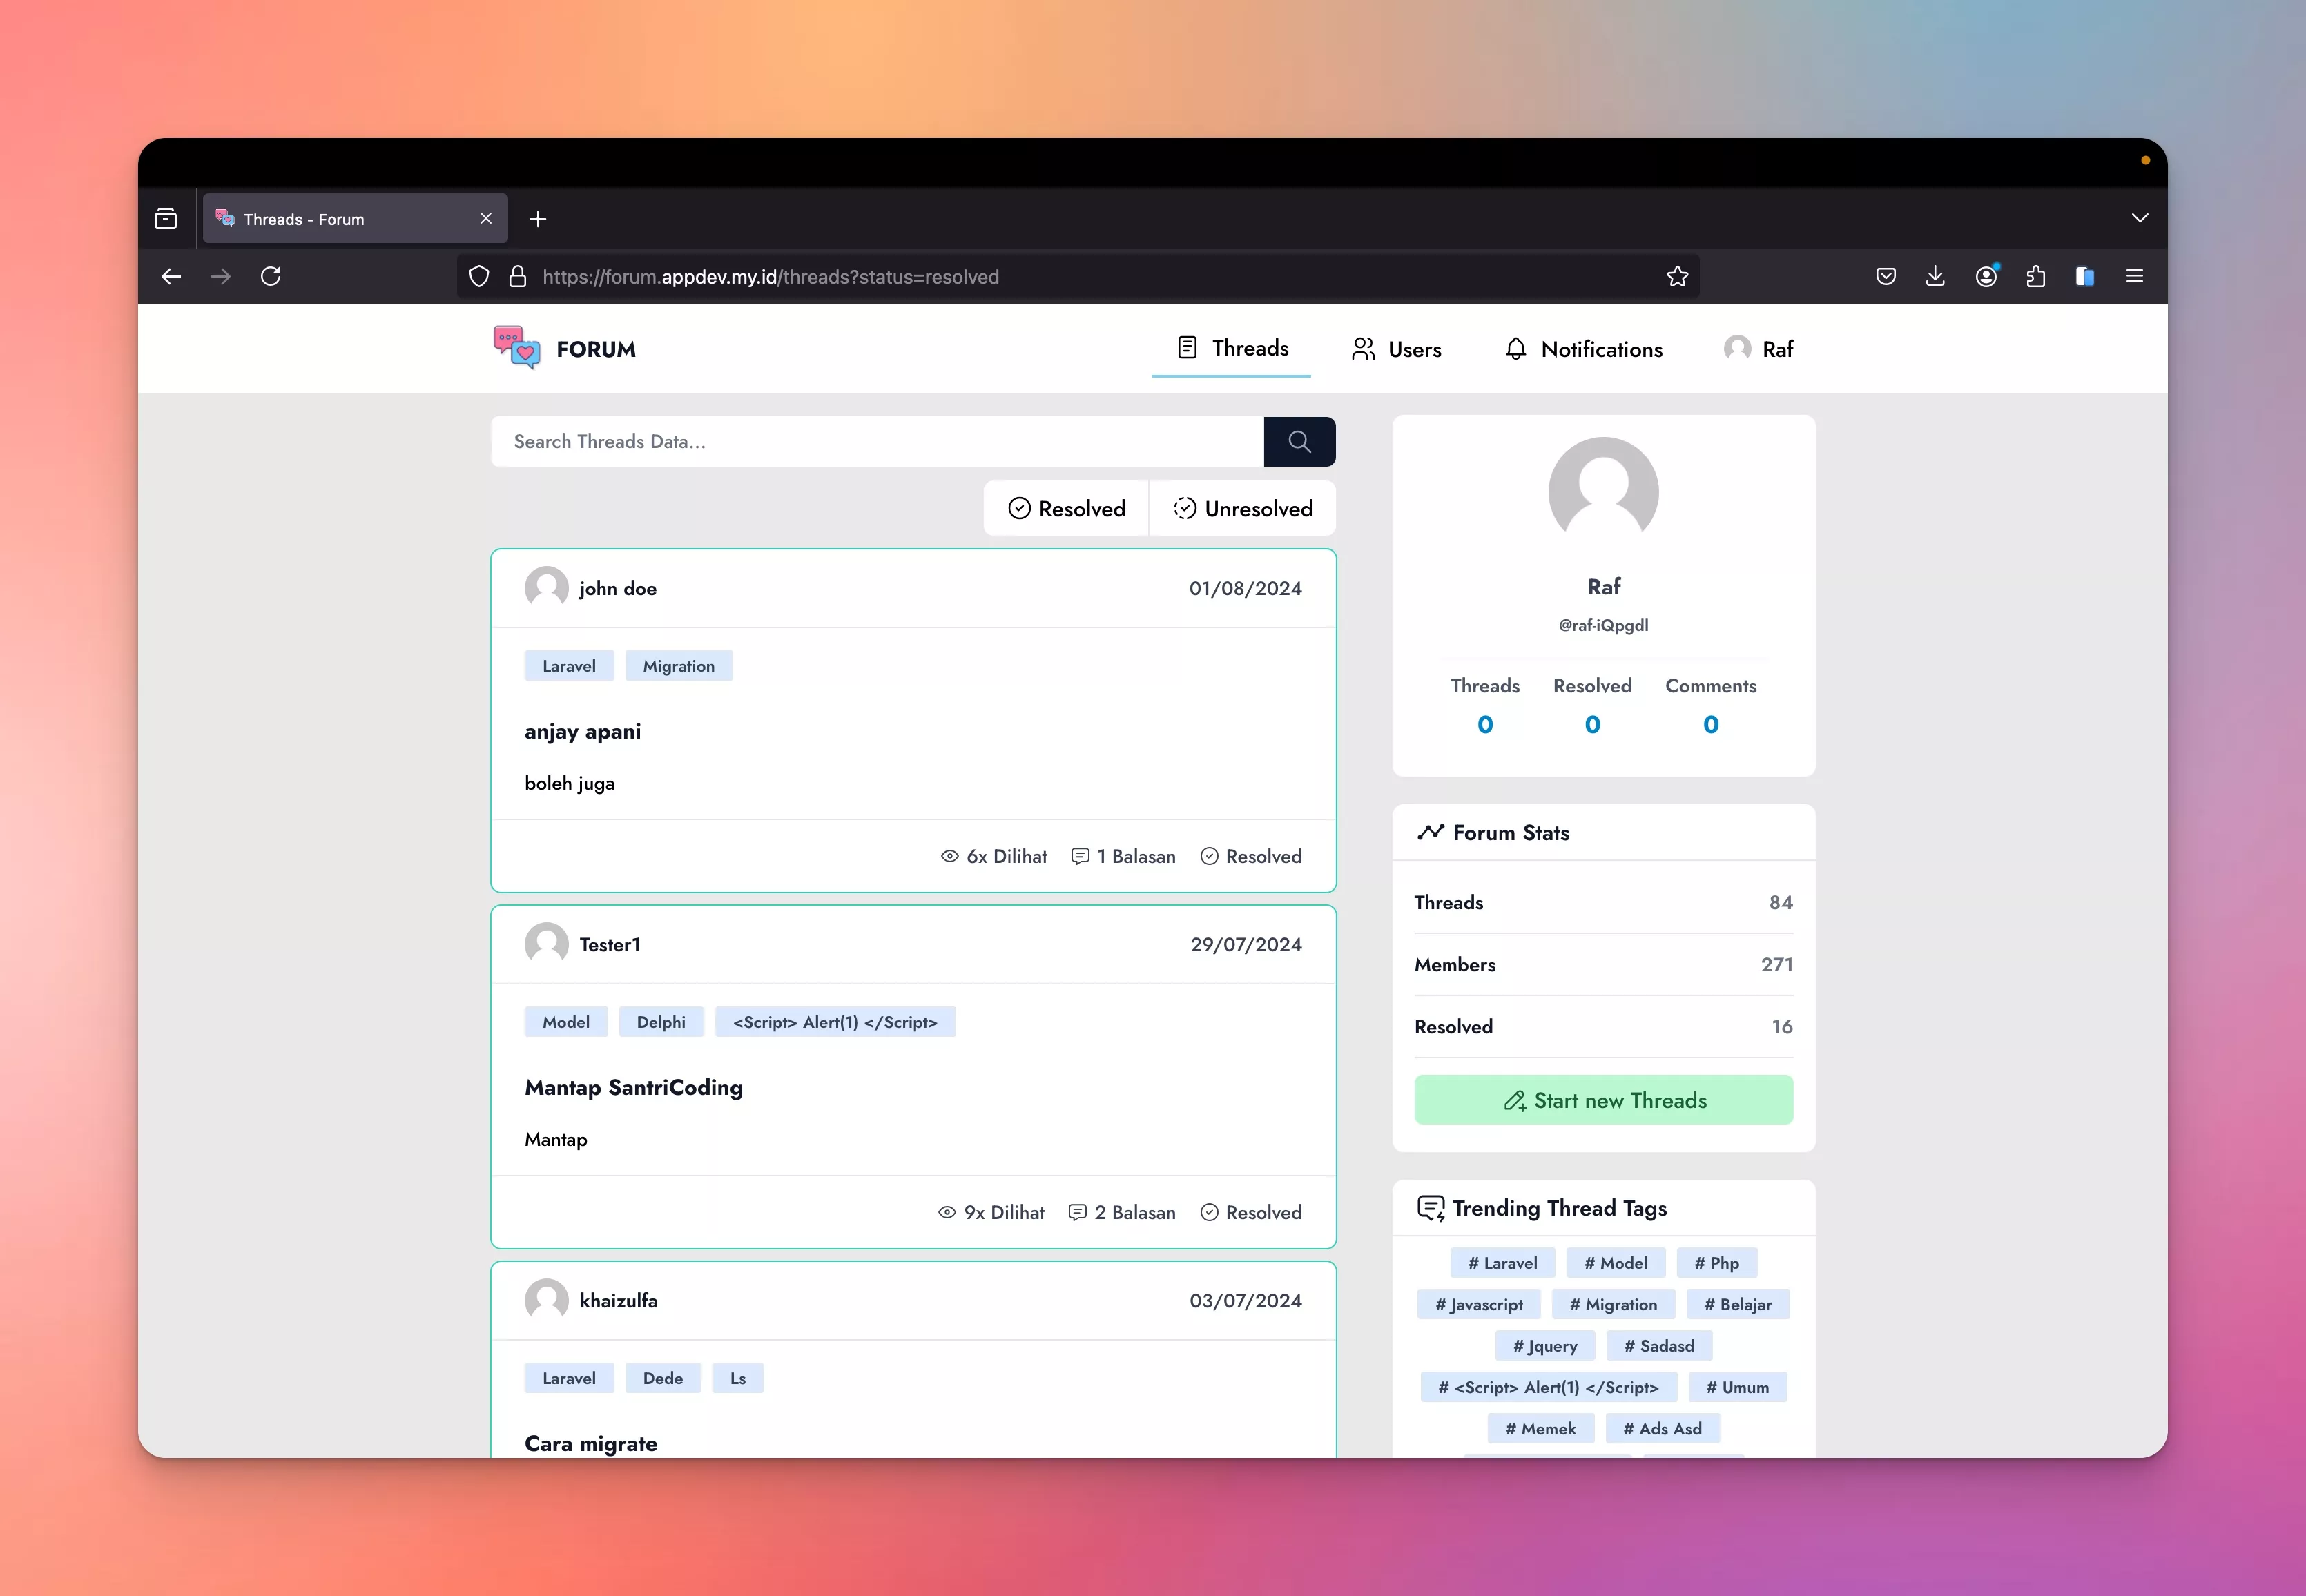Open thread titled Cara migrate
This screenshot has width=2306, height=1596.
(x=591, y=1443)
